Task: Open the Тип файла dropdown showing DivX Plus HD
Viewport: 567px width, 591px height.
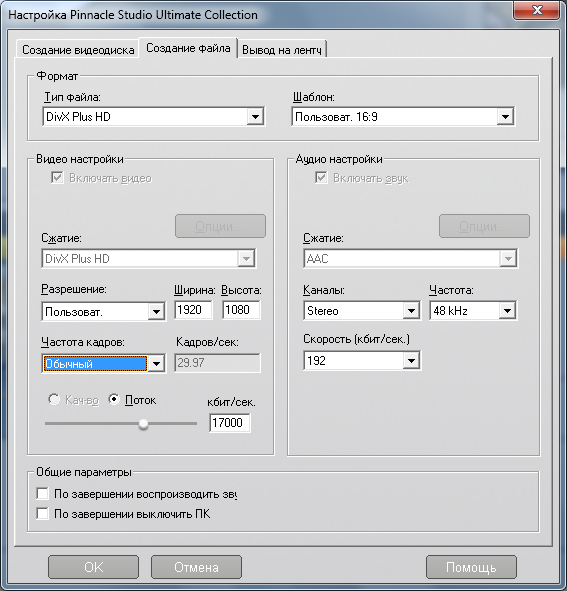Action: coord(153,116)
